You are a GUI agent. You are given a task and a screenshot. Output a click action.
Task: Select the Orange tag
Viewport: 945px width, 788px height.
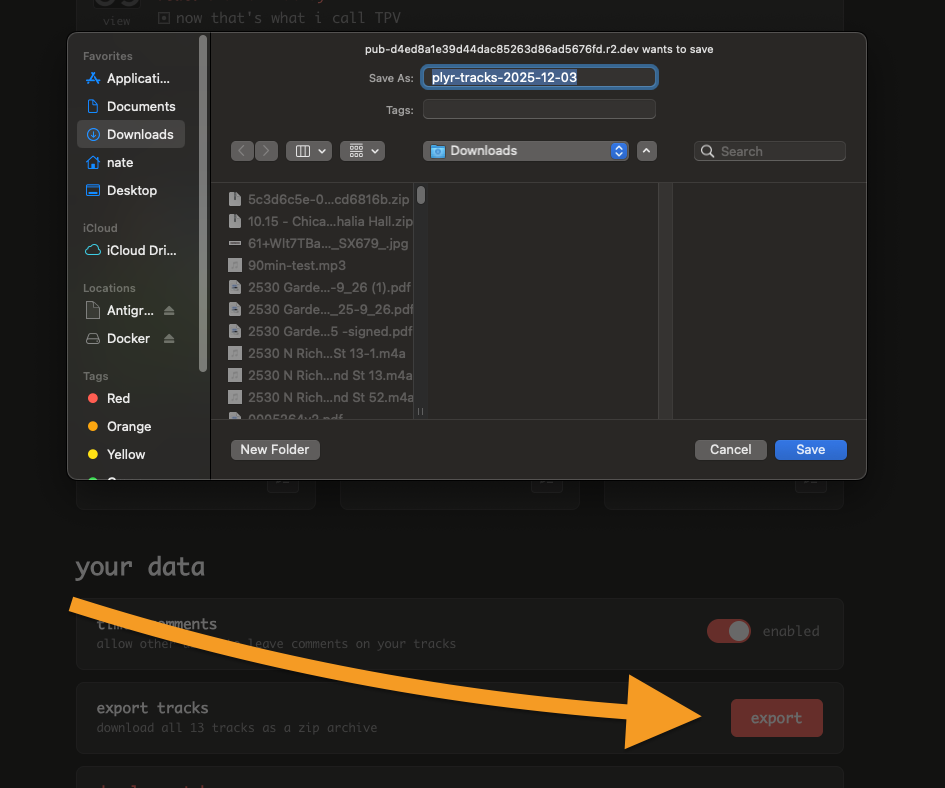tap(128, 426)
